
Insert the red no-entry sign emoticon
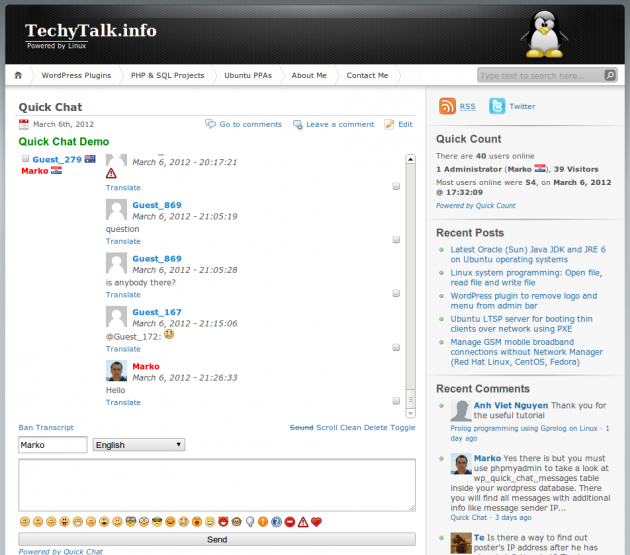click(290, 522)
